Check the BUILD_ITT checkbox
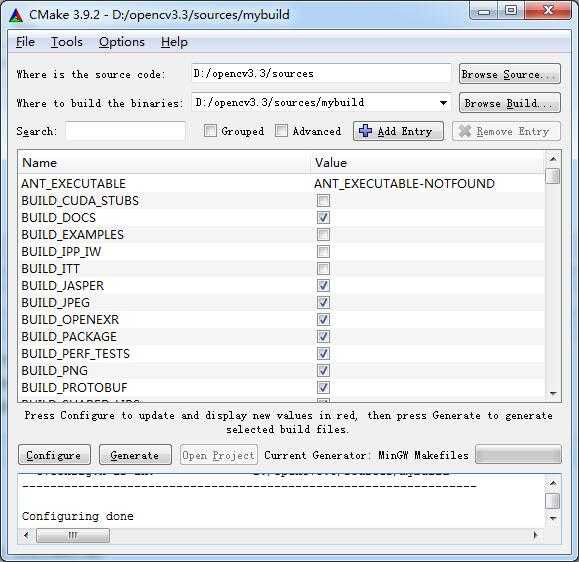This screenshot has height=562, width=579. click(323, 268)
